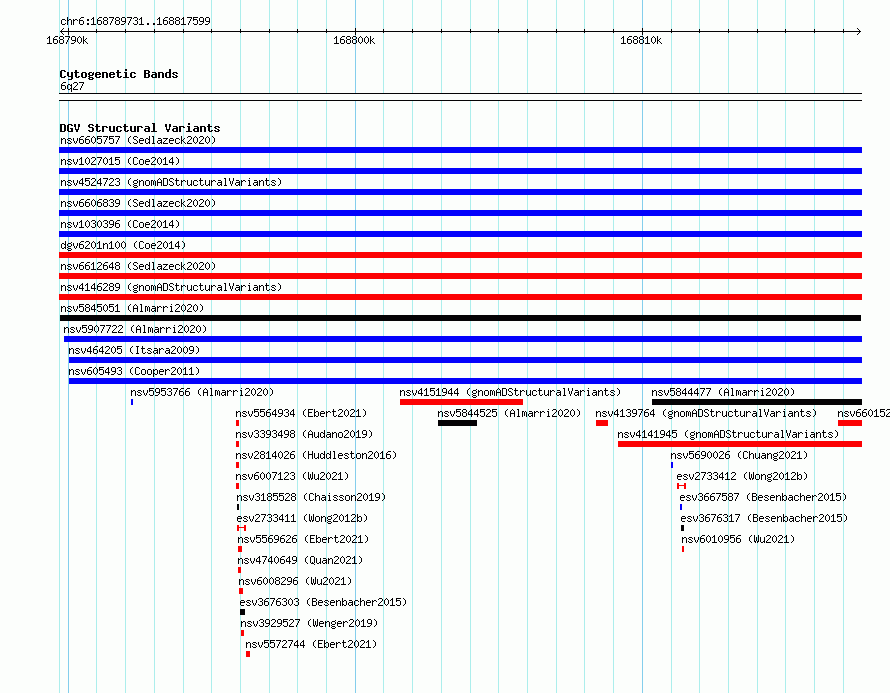
Task: Select the red interval marker under esv2733412
Action: click(x=681, y=486)
